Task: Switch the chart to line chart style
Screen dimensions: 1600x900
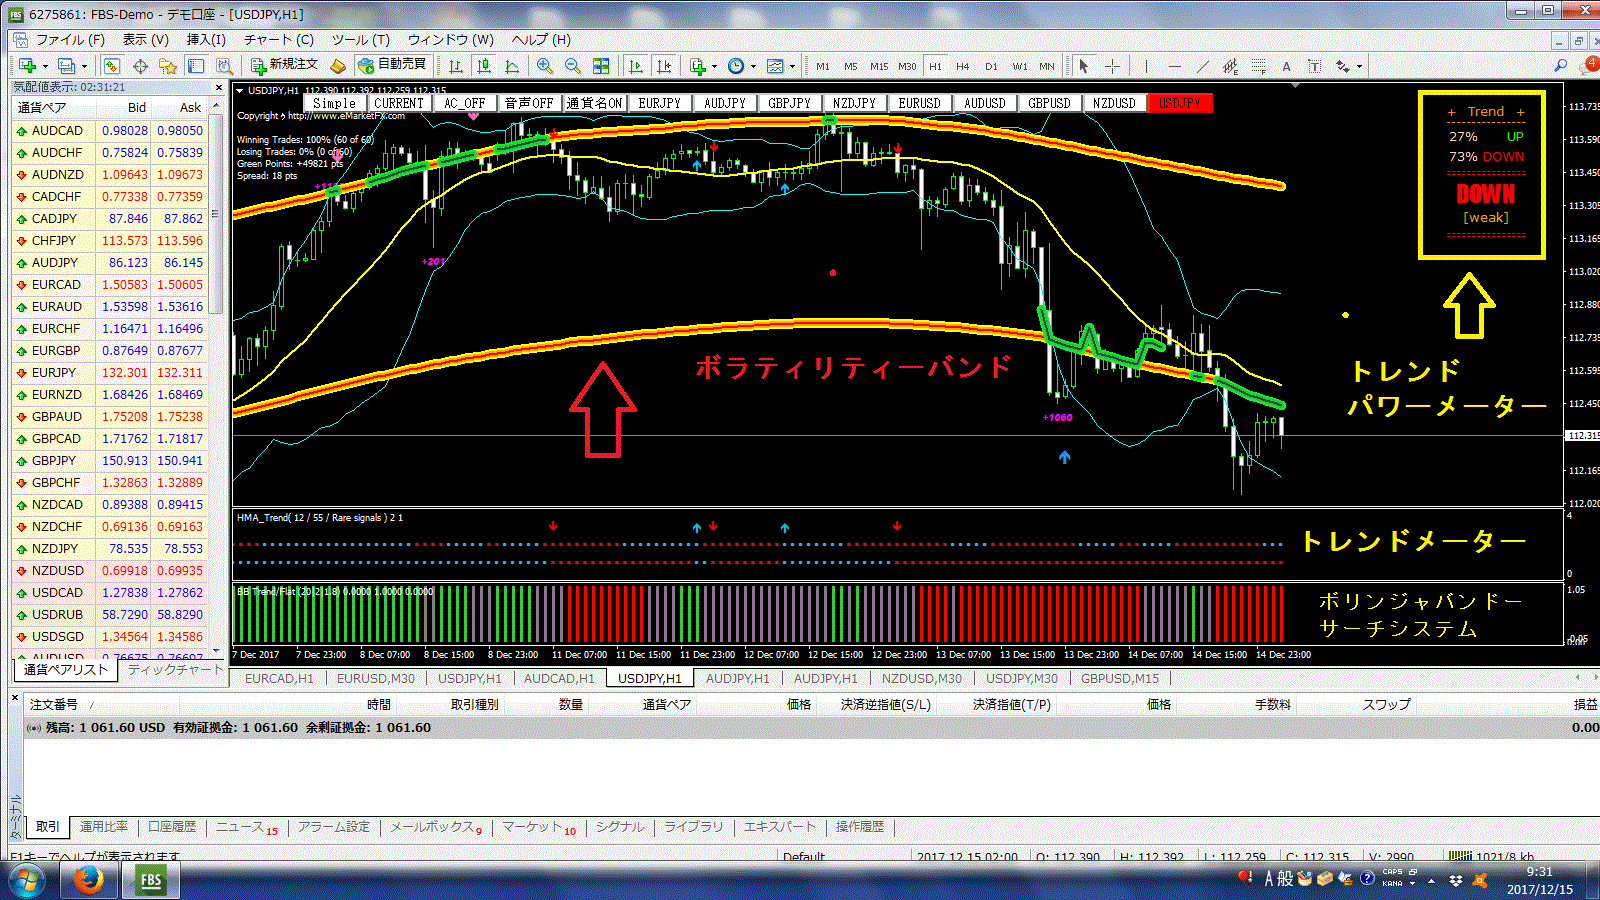Action: [512, 66]
